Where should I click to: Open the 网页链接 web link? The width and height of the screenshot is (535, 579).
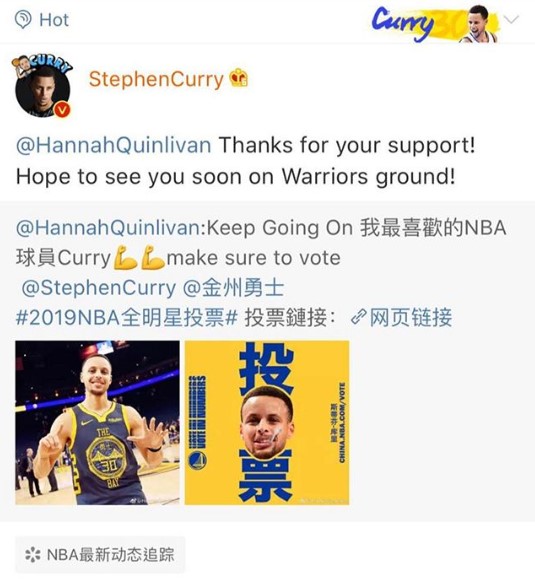[x=411, y=317]
